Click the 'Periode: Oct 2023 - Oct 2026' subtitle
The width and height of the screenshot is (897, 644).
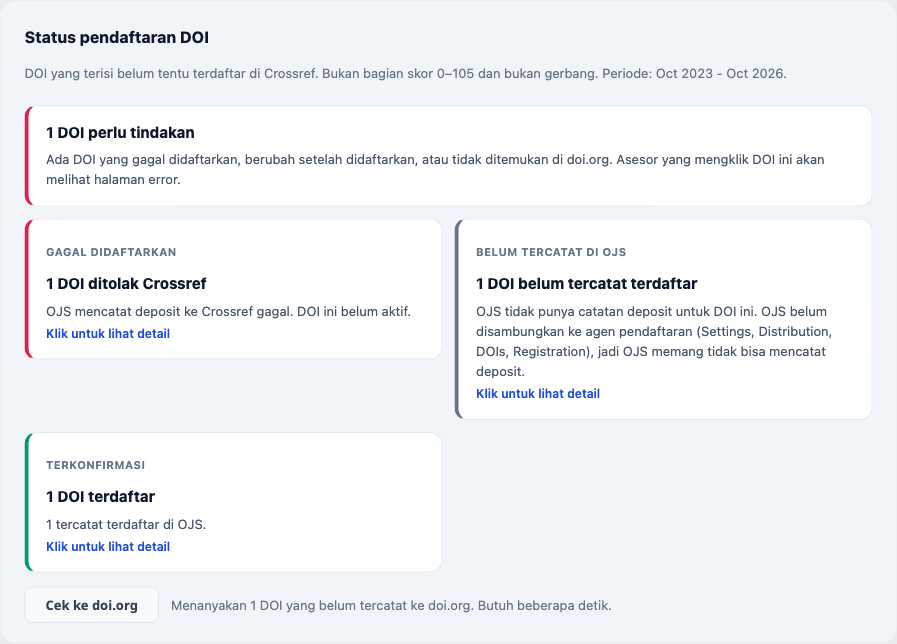click(694, 74)
